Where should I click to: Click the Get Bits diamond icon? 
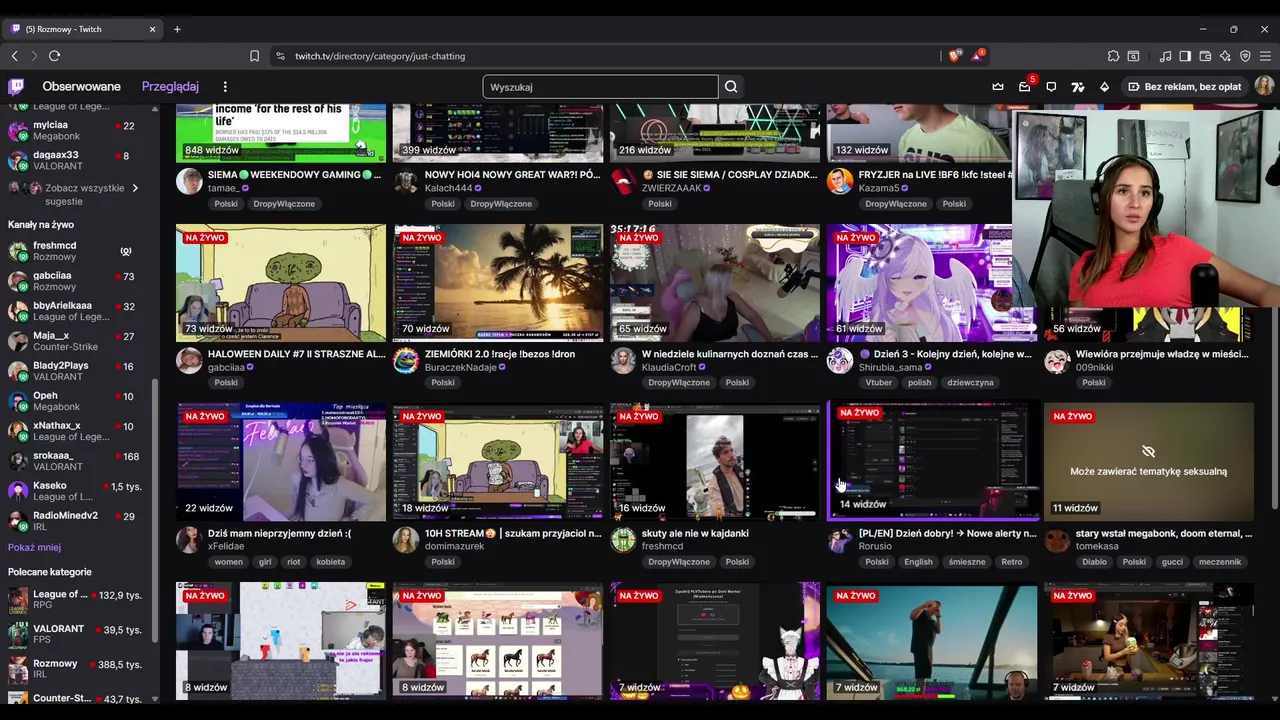[x=1104, y=87]
